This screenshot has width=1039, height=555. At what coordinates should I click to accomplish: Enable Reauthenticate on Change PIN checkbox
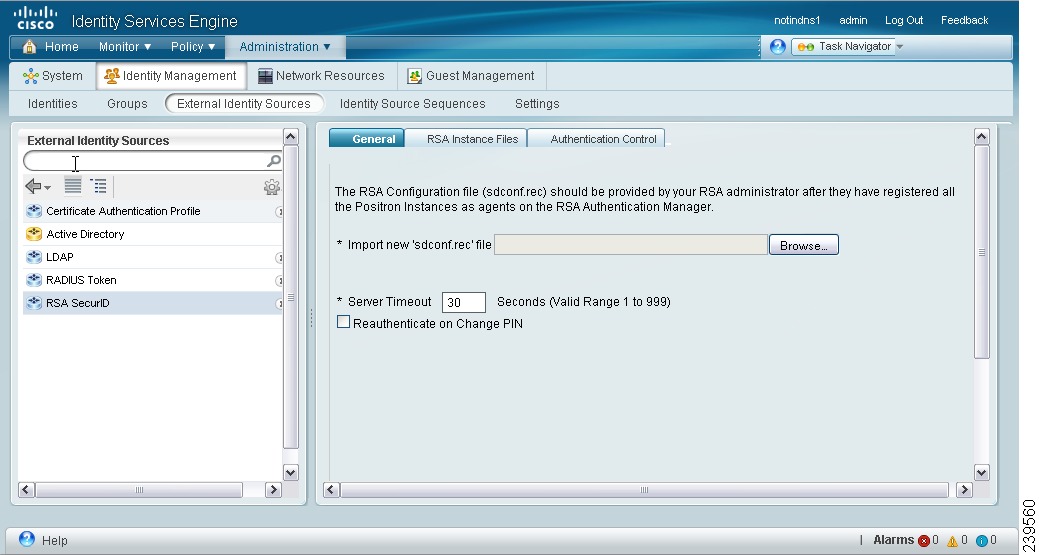343,322
